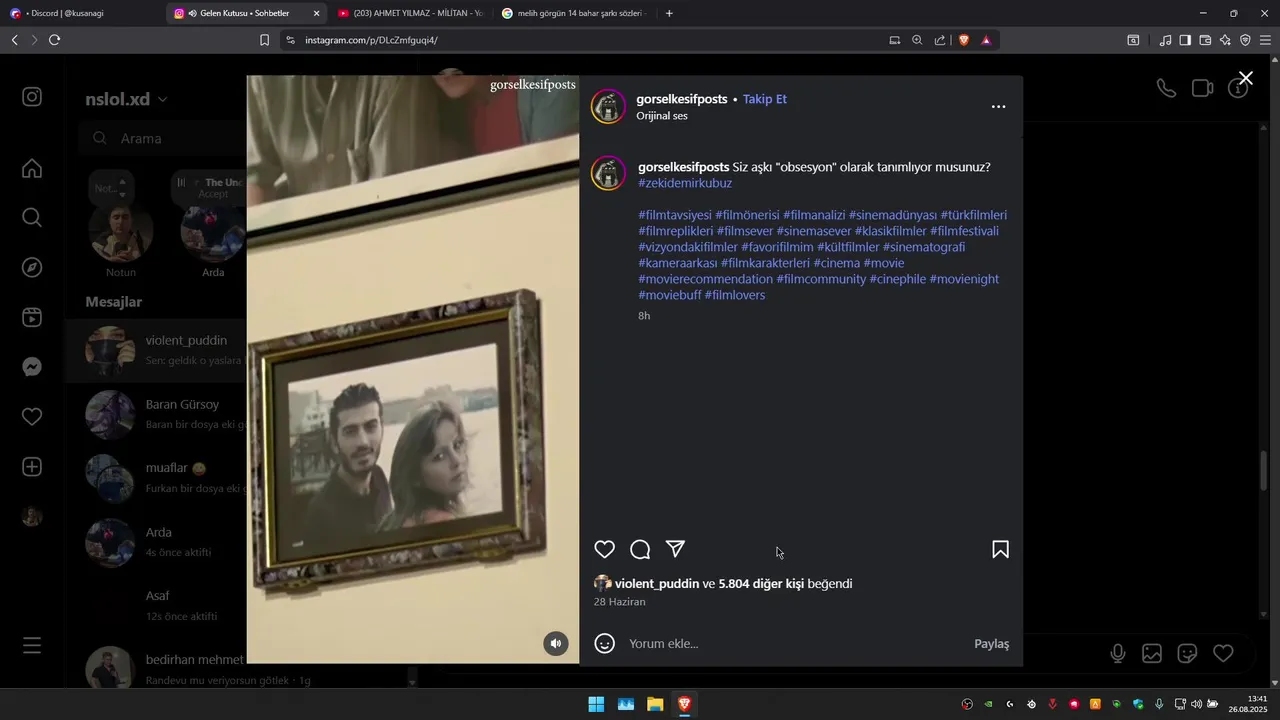Open the hamburger More menu in the sidebar
Image resolution: width=1280 pixels, height=720 pixels.
point(32,646)
